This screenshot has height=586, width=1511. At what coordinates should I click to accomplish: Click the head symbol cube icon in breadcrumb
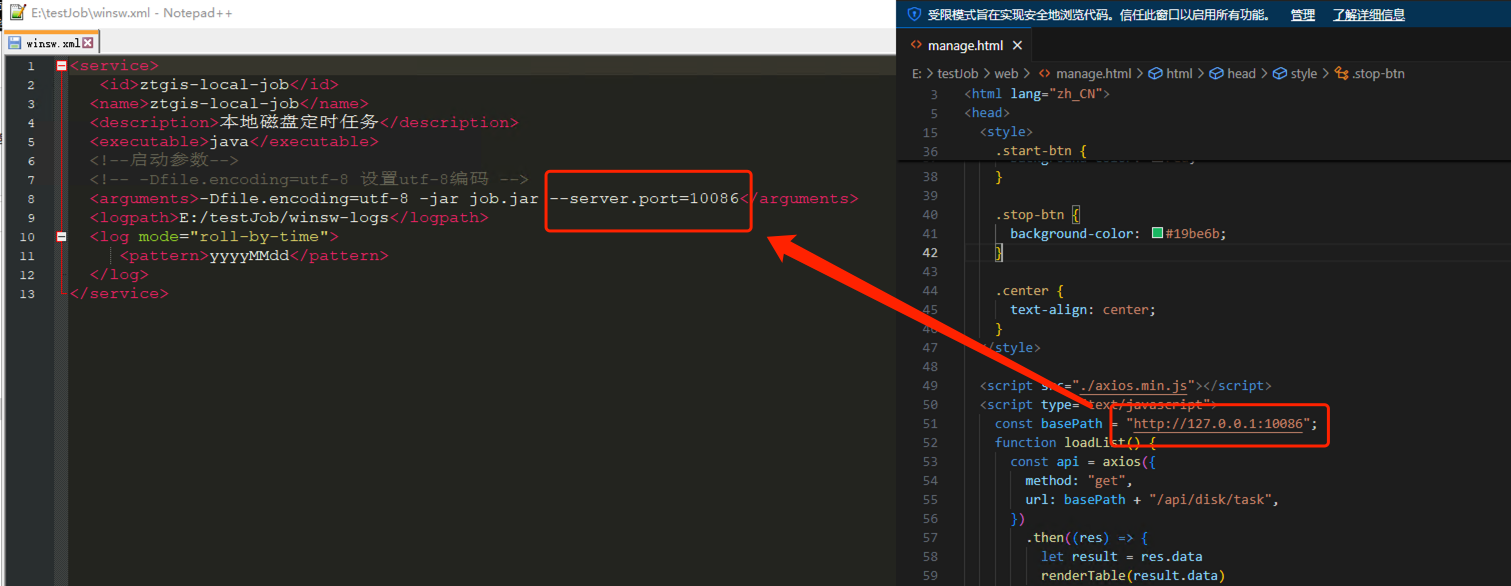coord(1217,74)
